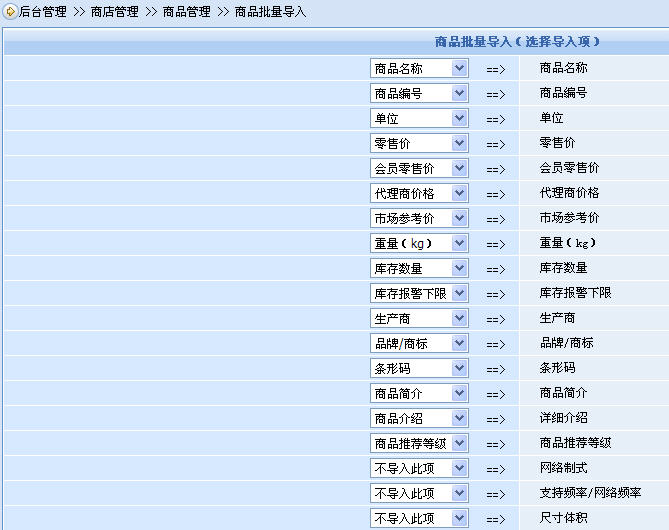Navigate to 商品管理 breadcrumb link

tap(187, 12)
